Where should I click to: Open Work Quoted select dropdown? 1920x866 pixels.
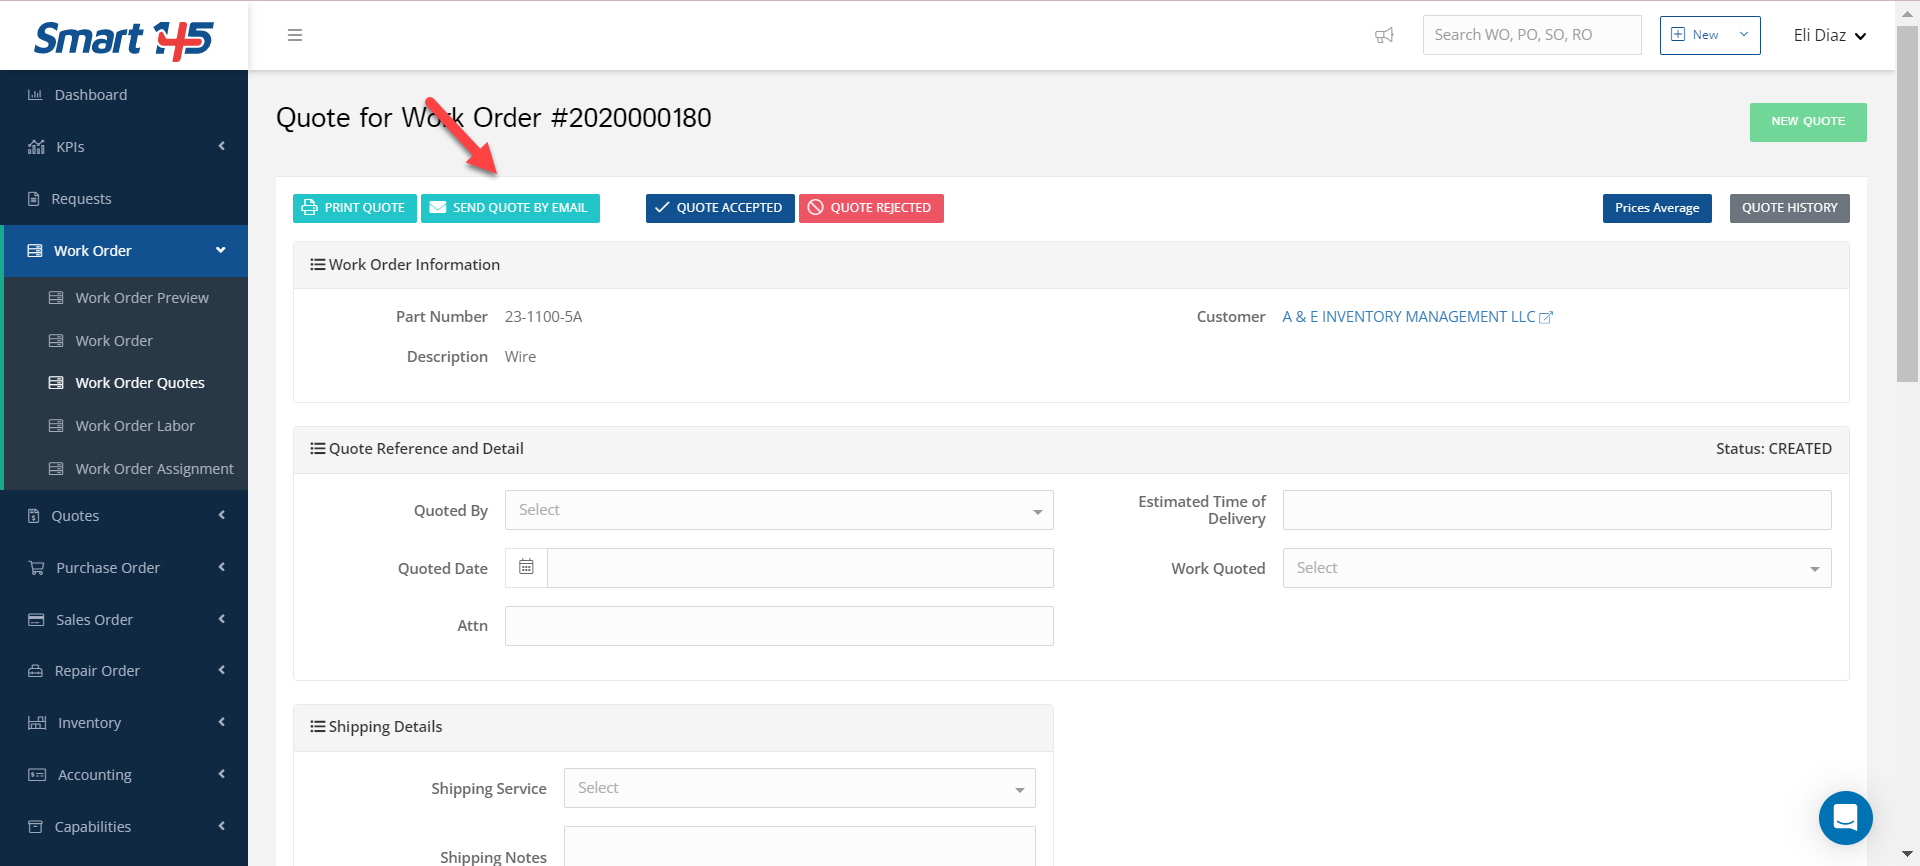coord(1557,568)
